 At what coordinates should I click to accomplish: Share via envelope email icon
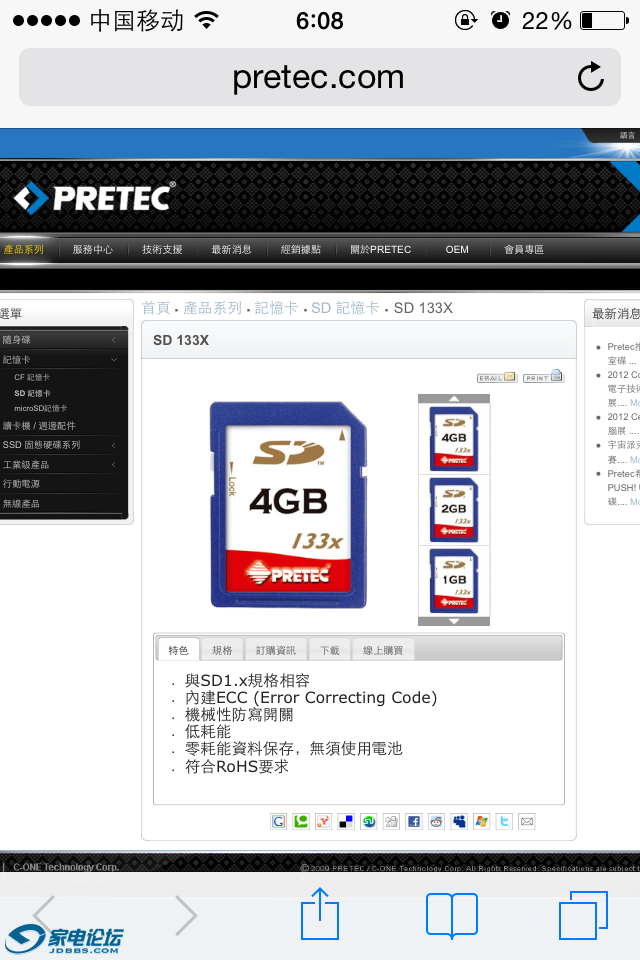point(527,822)
